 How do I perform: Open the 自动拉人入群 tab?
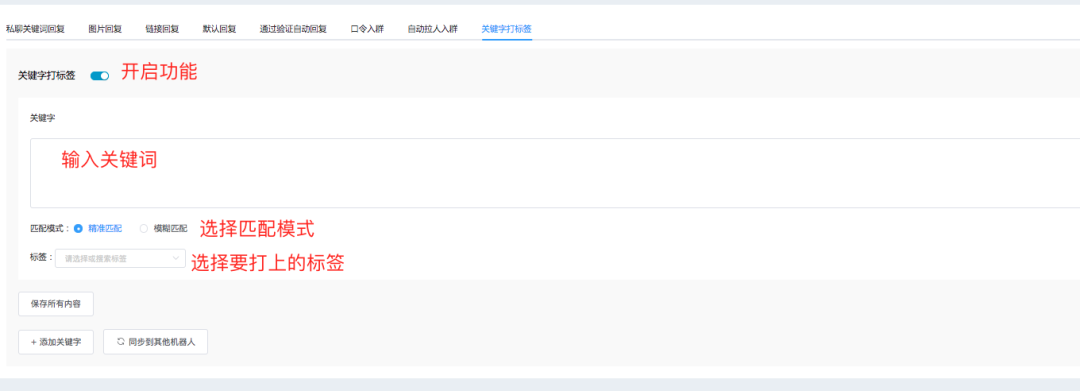(x=432, y=29)
